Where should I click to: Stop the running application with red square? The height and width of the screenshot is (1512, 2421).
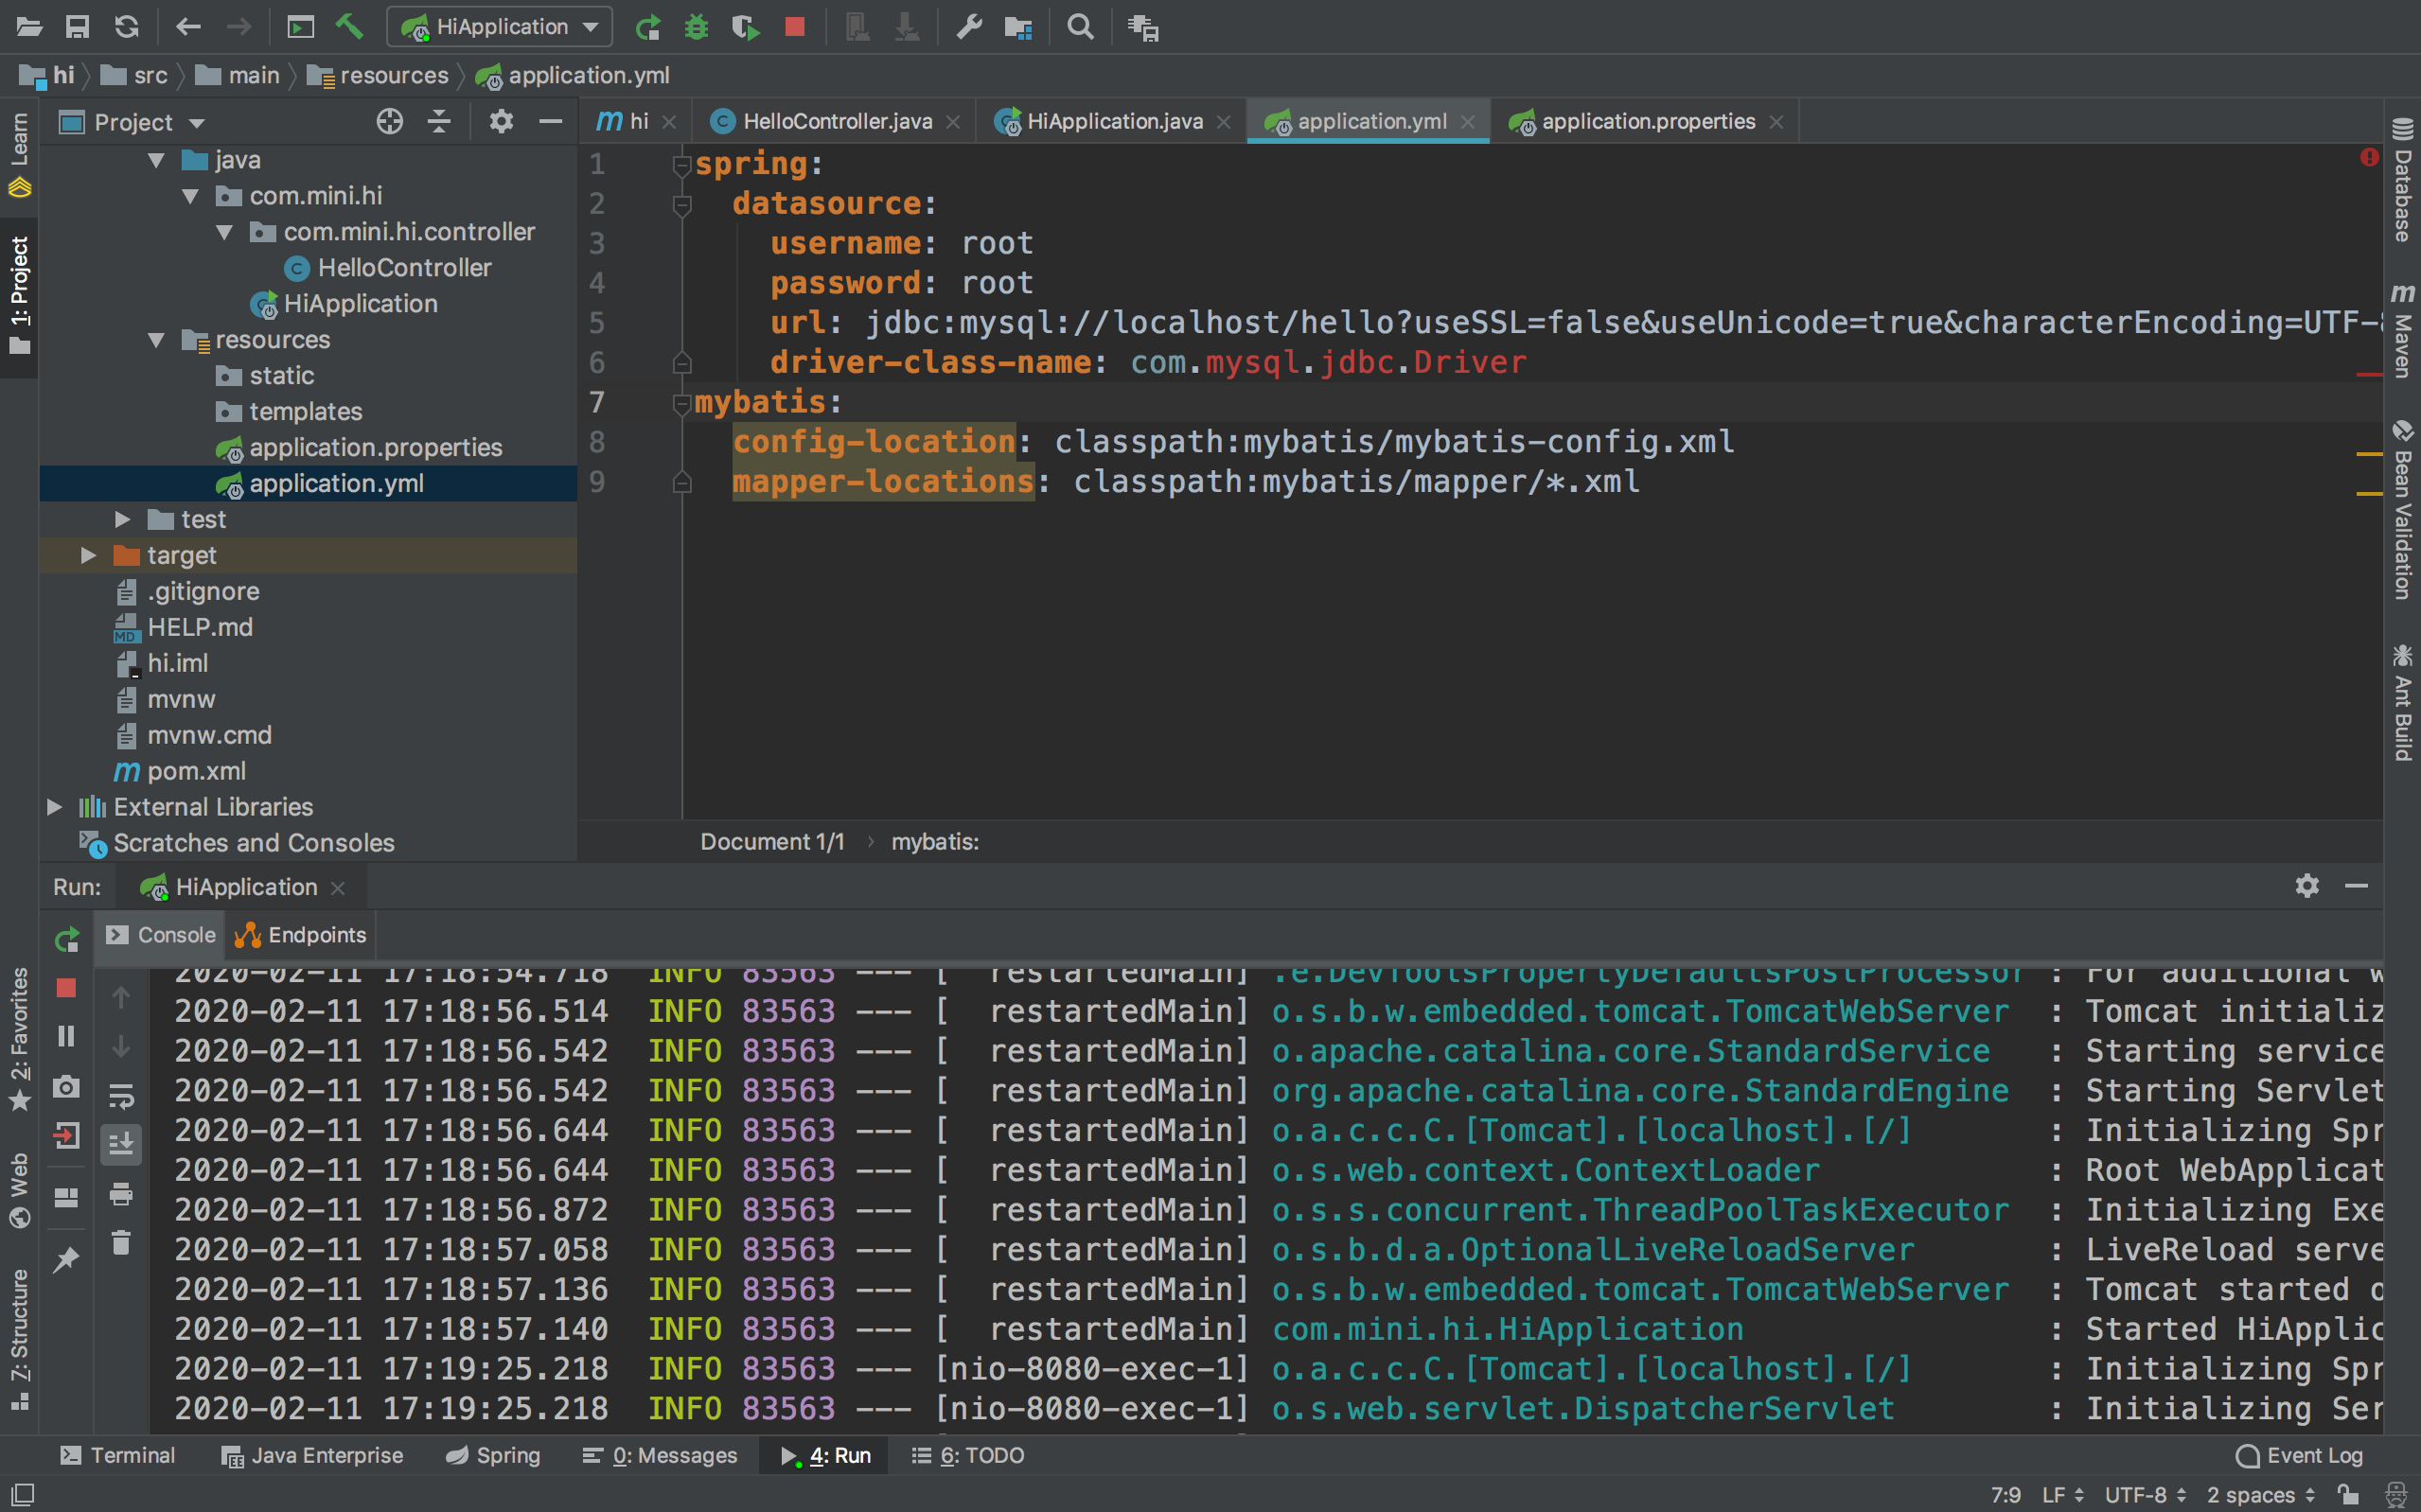[795, 26]
